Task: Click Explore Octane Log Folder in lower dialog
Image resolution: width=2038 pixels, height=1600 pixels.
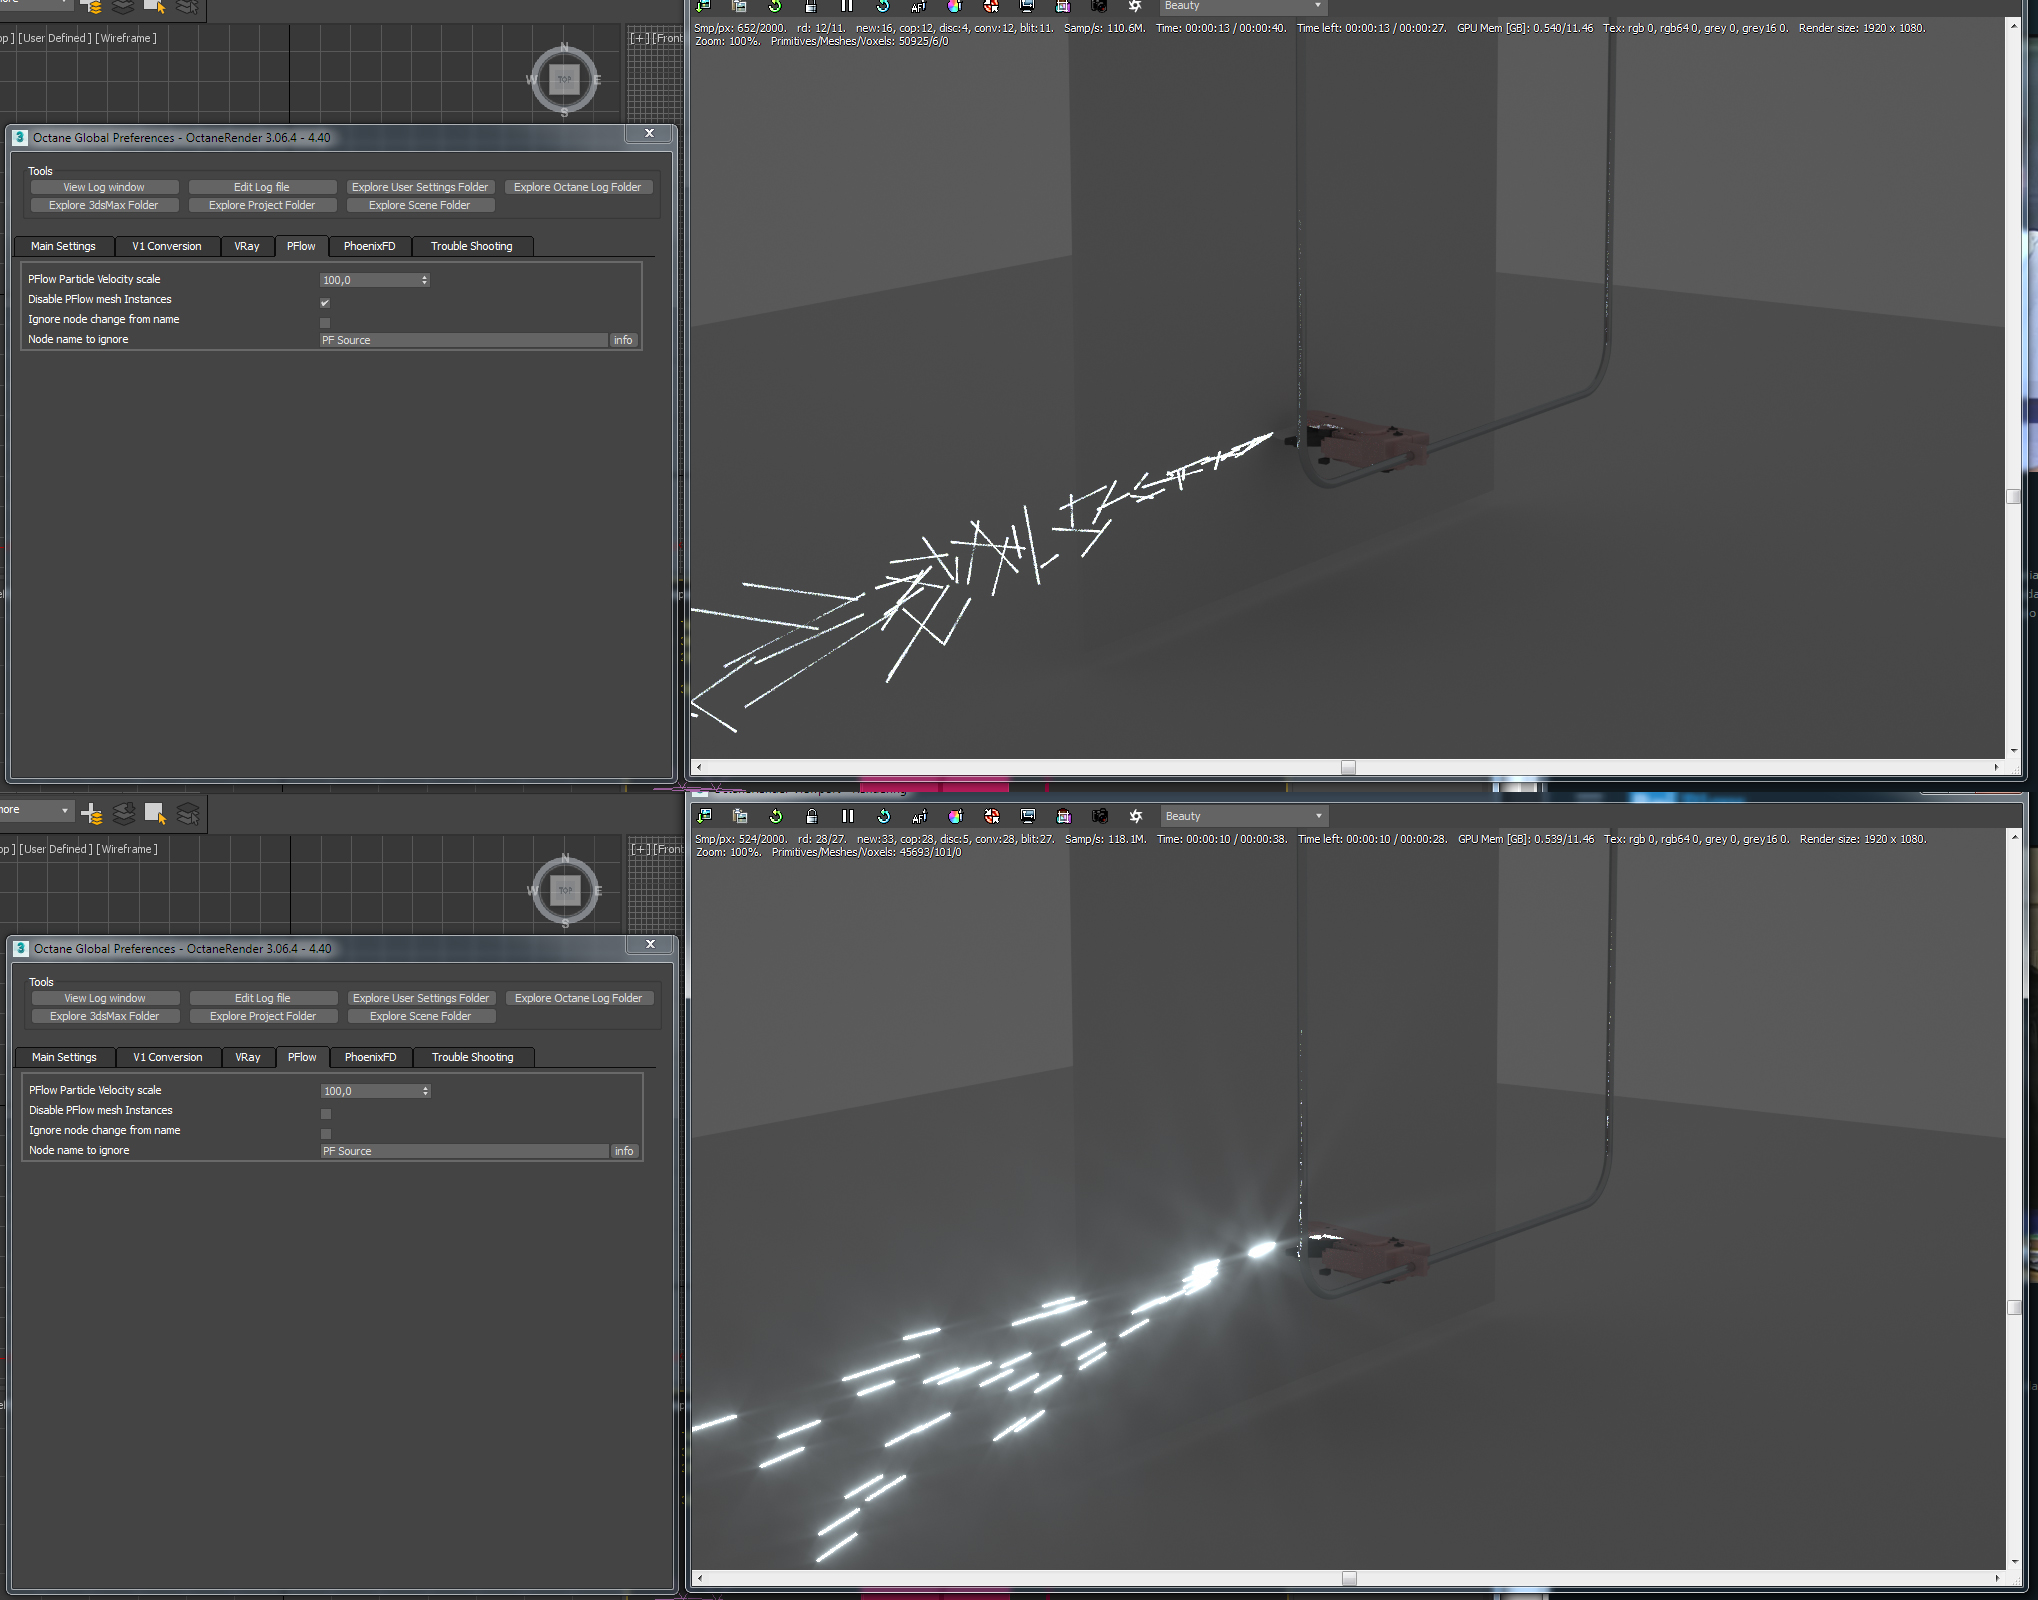Action: pyautogui.click(x=578, y=998)
